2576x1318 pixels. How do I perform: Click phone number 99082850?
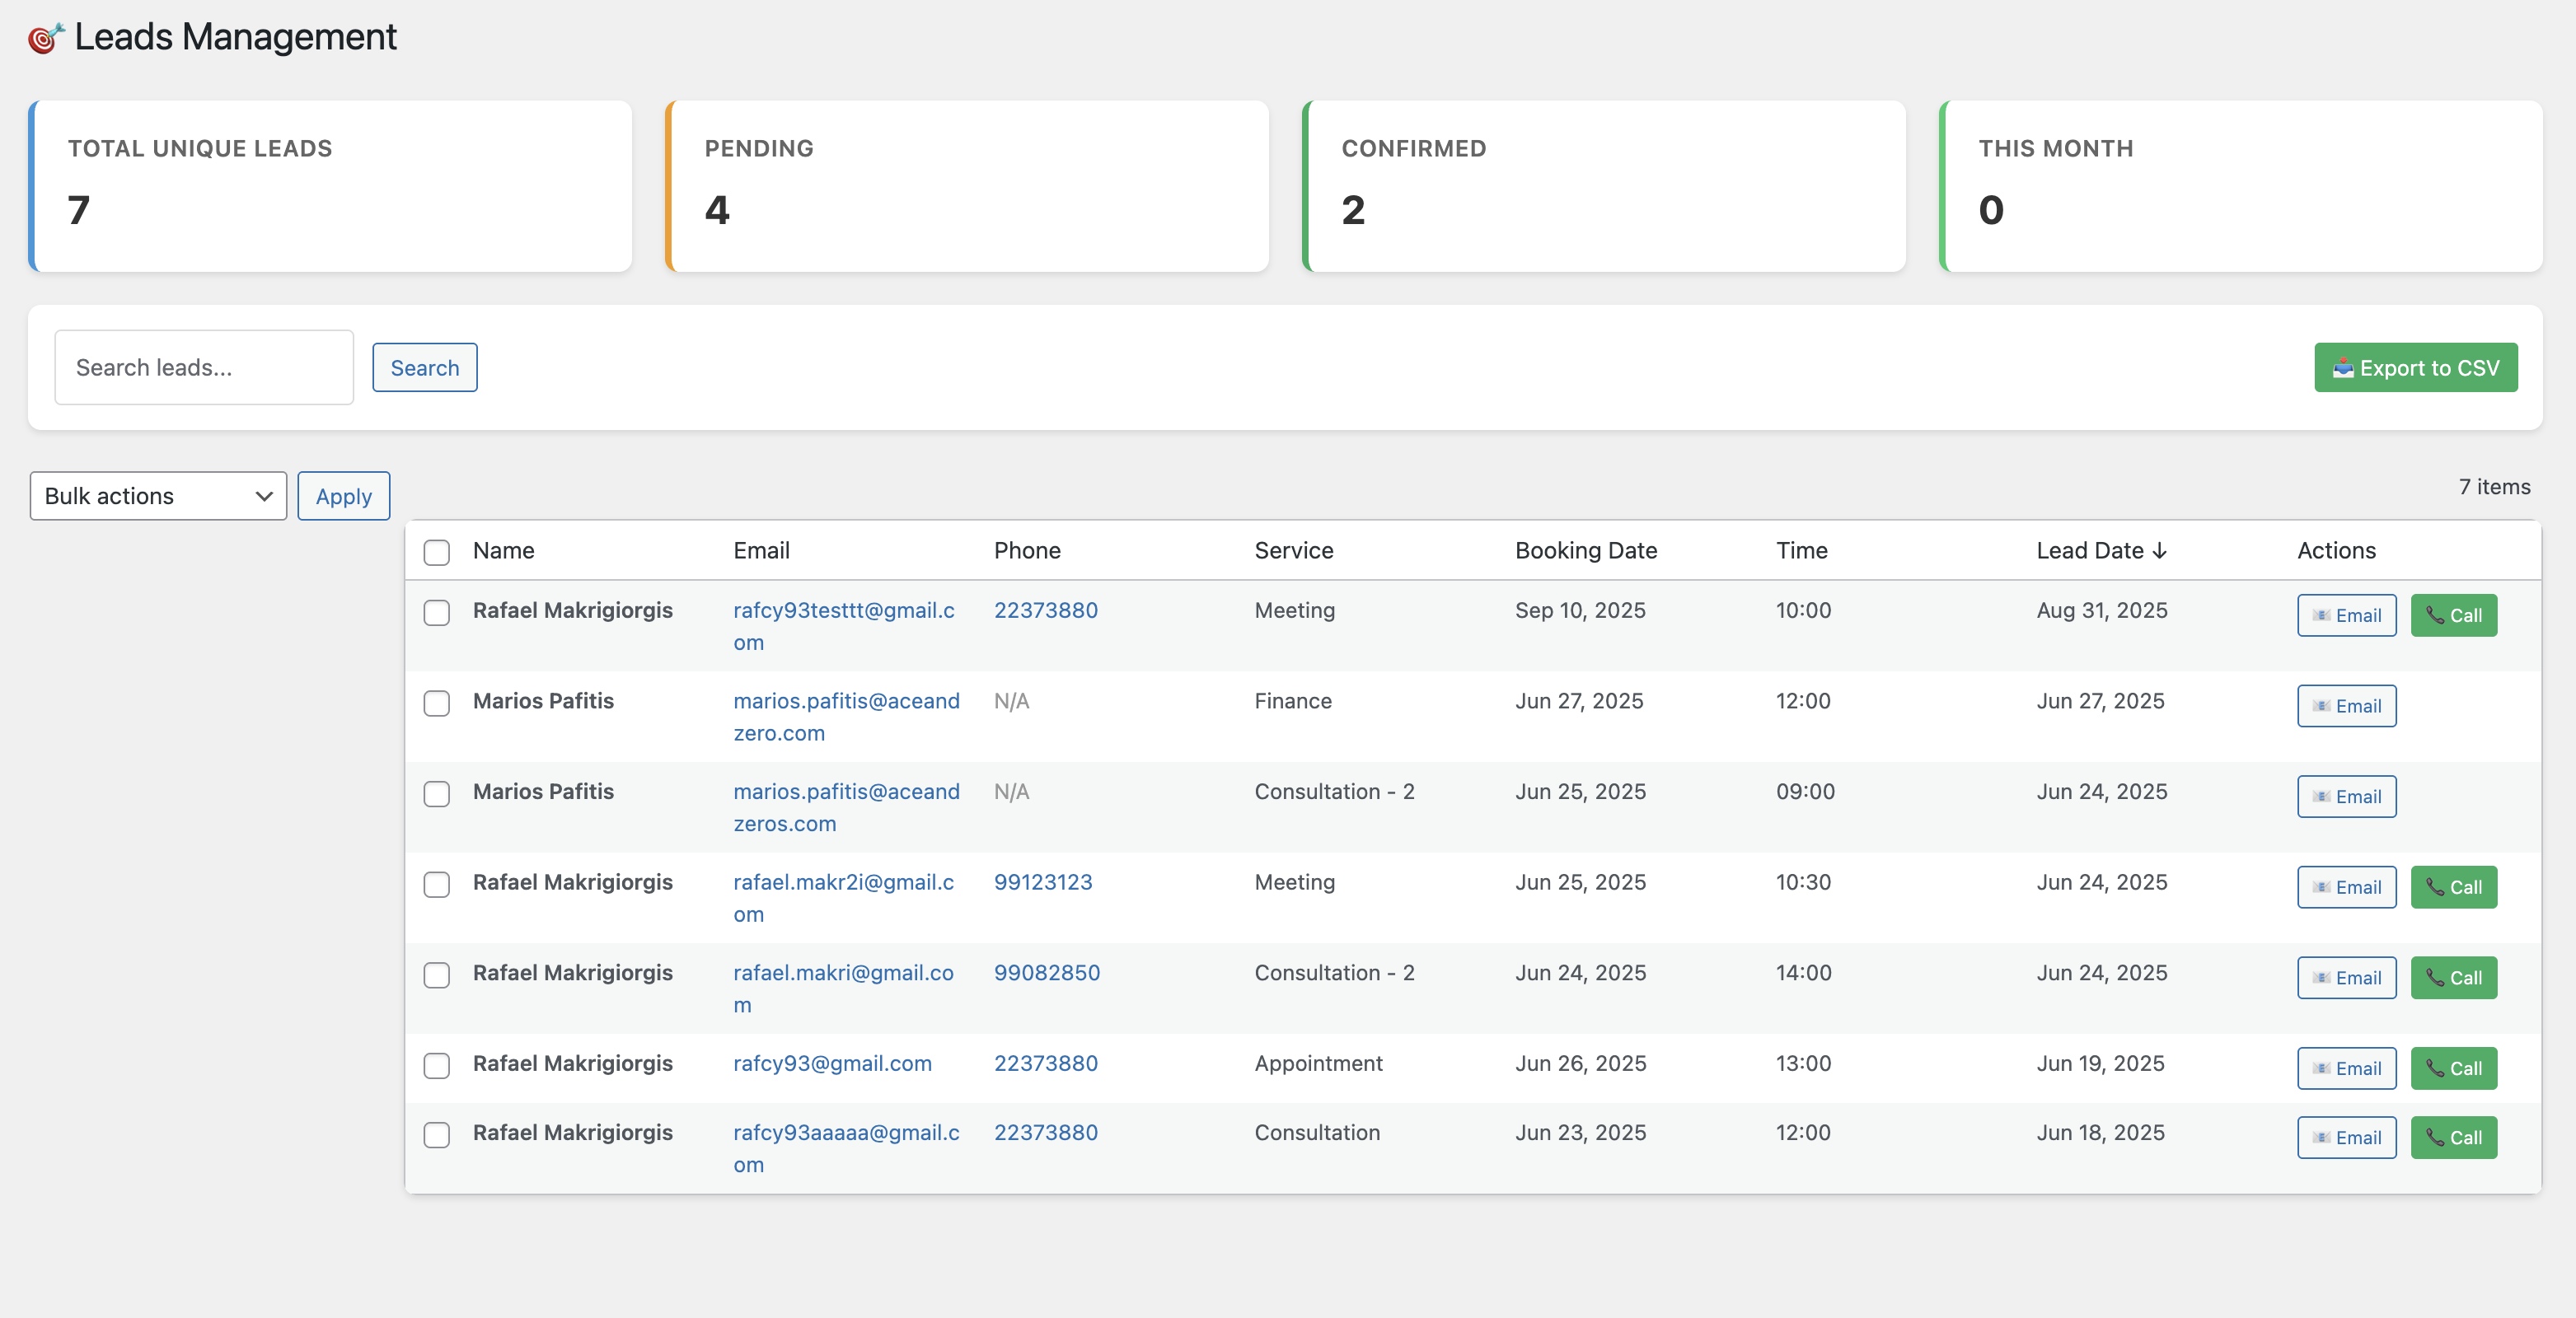1046,973
